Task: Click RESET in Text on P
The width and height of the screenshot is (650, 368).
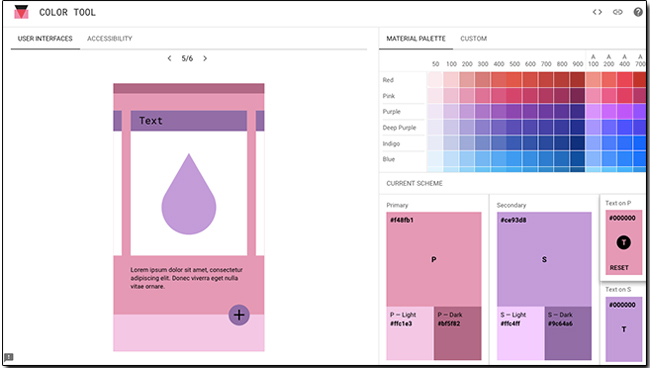Action: [619, 268]
